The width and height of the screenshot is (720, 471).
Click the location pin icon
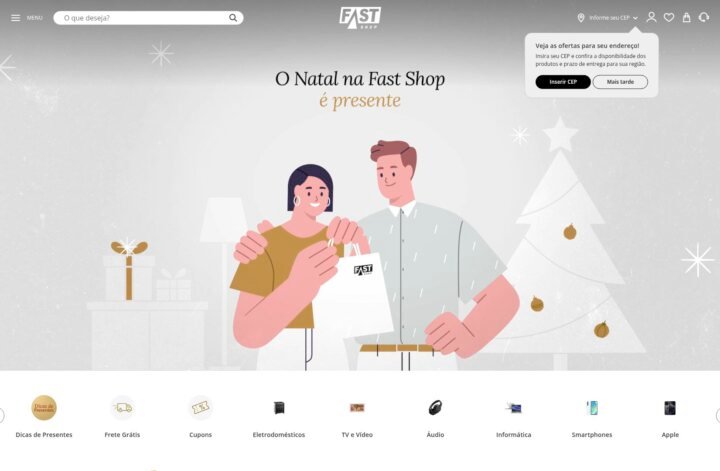pos(581,18)
